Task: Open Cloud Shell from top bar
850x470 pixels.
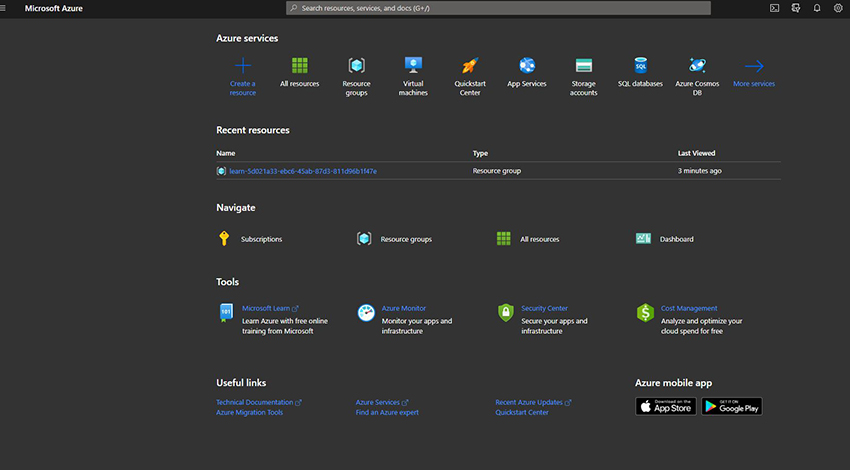Action: (x=775, y=8)
